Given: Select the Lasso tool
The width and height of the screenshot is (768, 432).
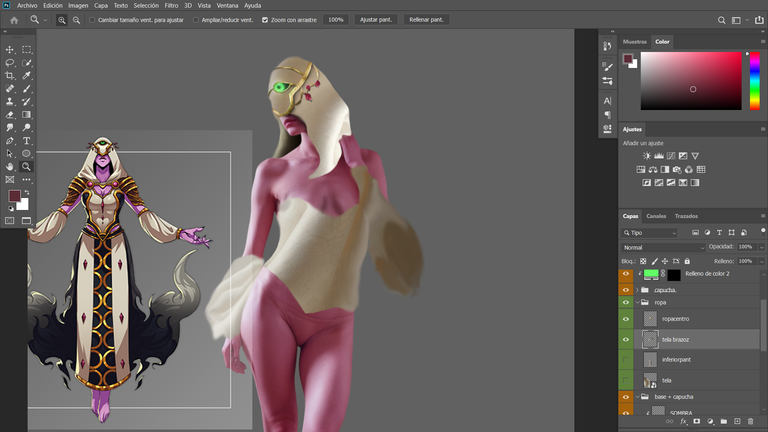Looking at the screenshot, I should click(9, 63).
